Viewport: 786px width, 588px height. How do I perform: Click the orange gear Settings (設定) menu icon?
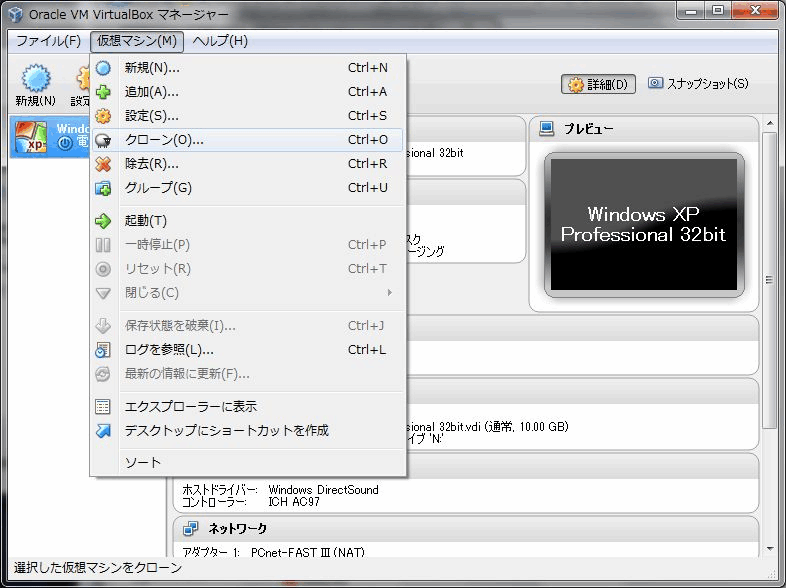tap(103, 116)
